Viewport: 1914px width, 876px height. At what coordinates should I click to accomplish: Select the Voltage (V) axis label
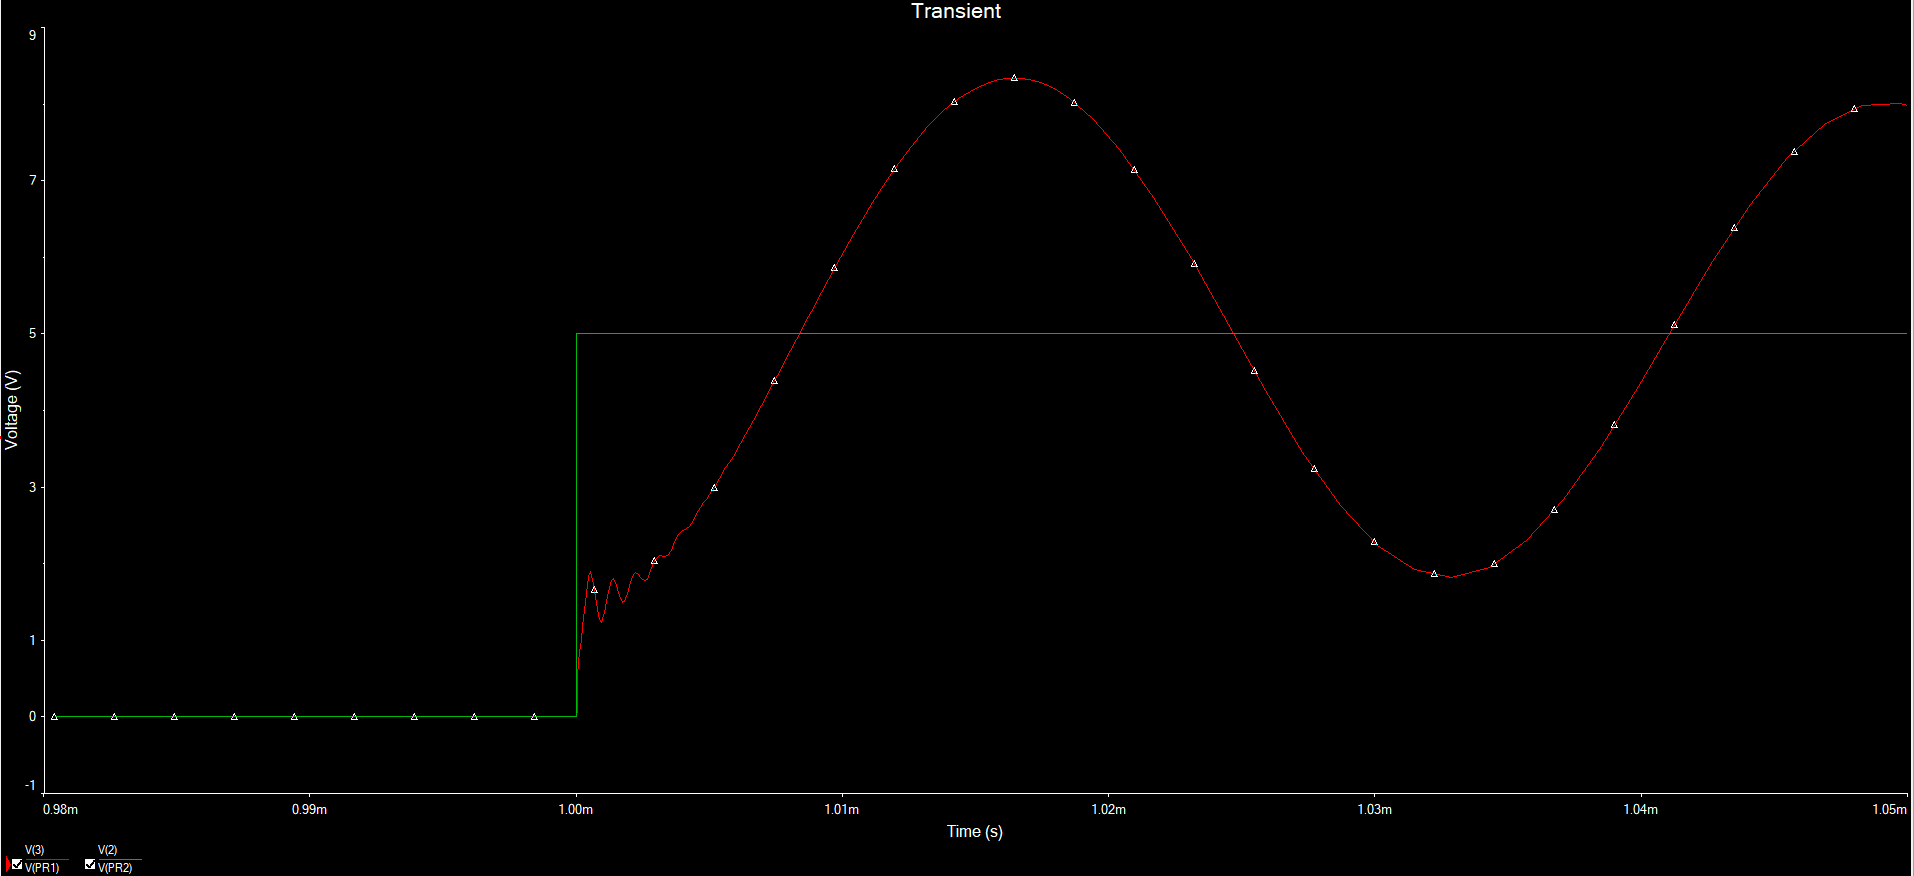(12, 409)
